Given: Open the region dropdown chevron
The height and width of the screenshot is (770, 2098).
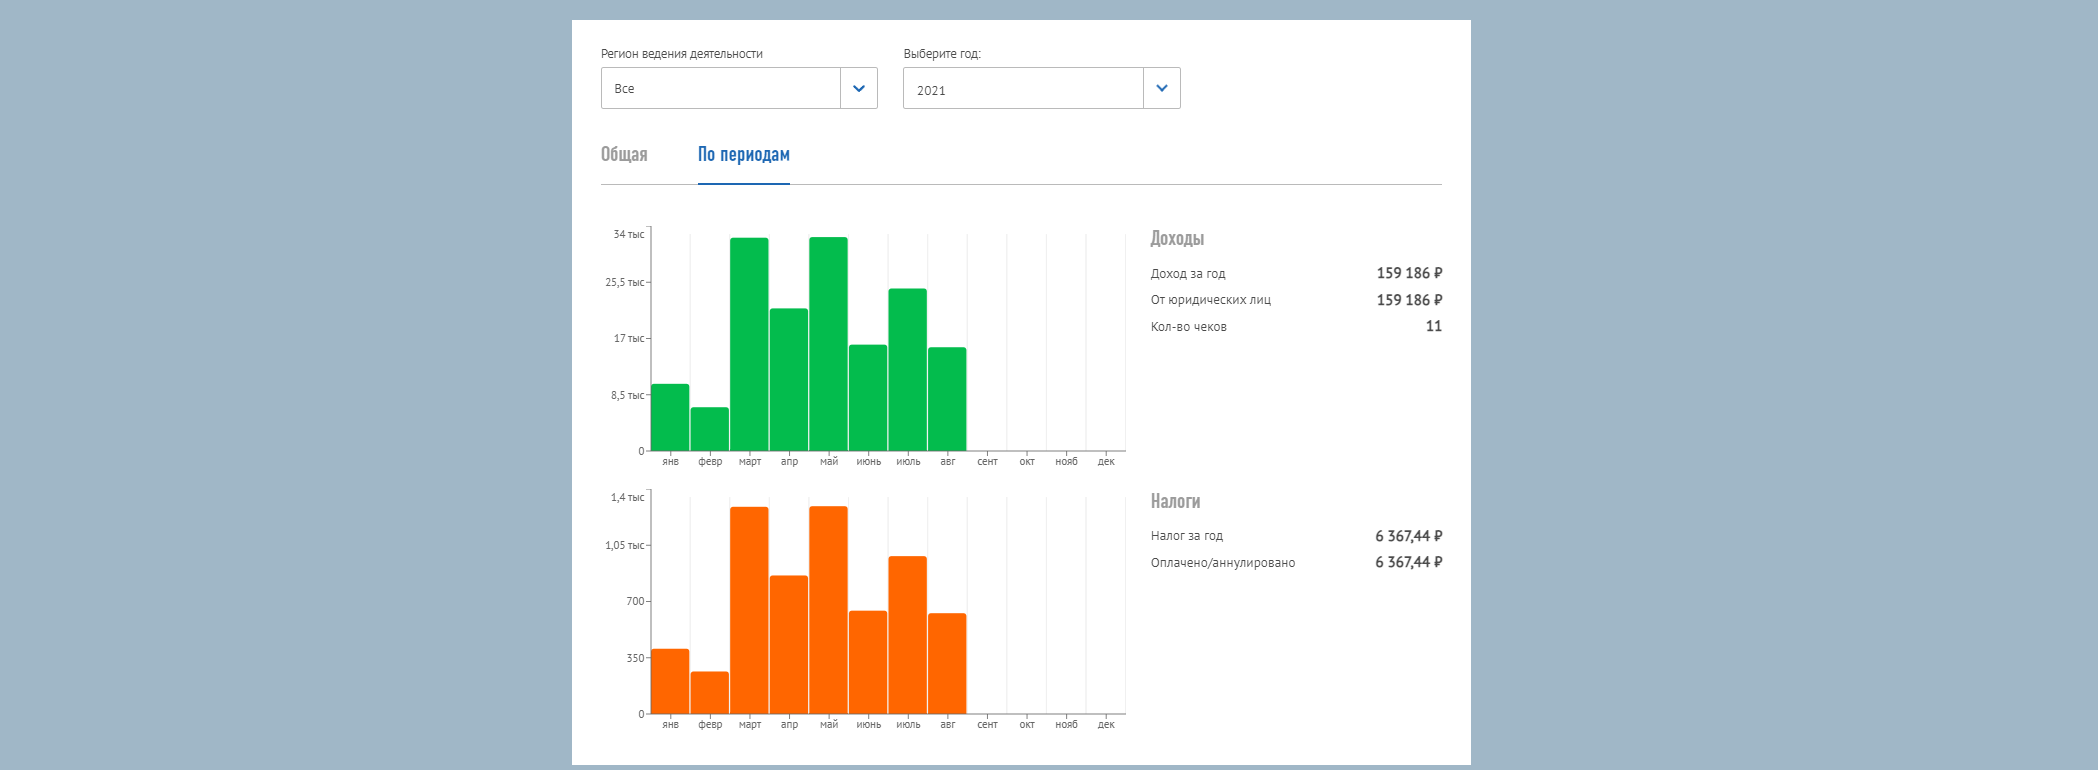Looking at the screenshot, I should (x=858, y=88).
